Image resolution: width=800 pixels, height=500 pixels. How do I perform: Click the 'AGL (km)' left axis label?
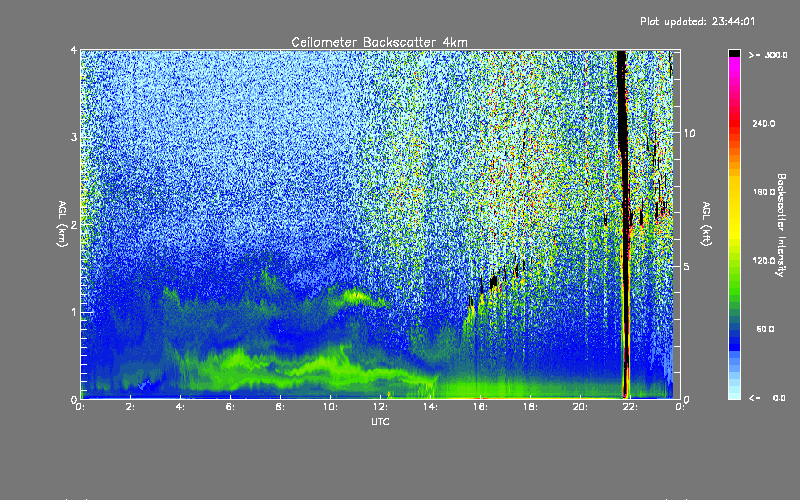pos(62,224)
